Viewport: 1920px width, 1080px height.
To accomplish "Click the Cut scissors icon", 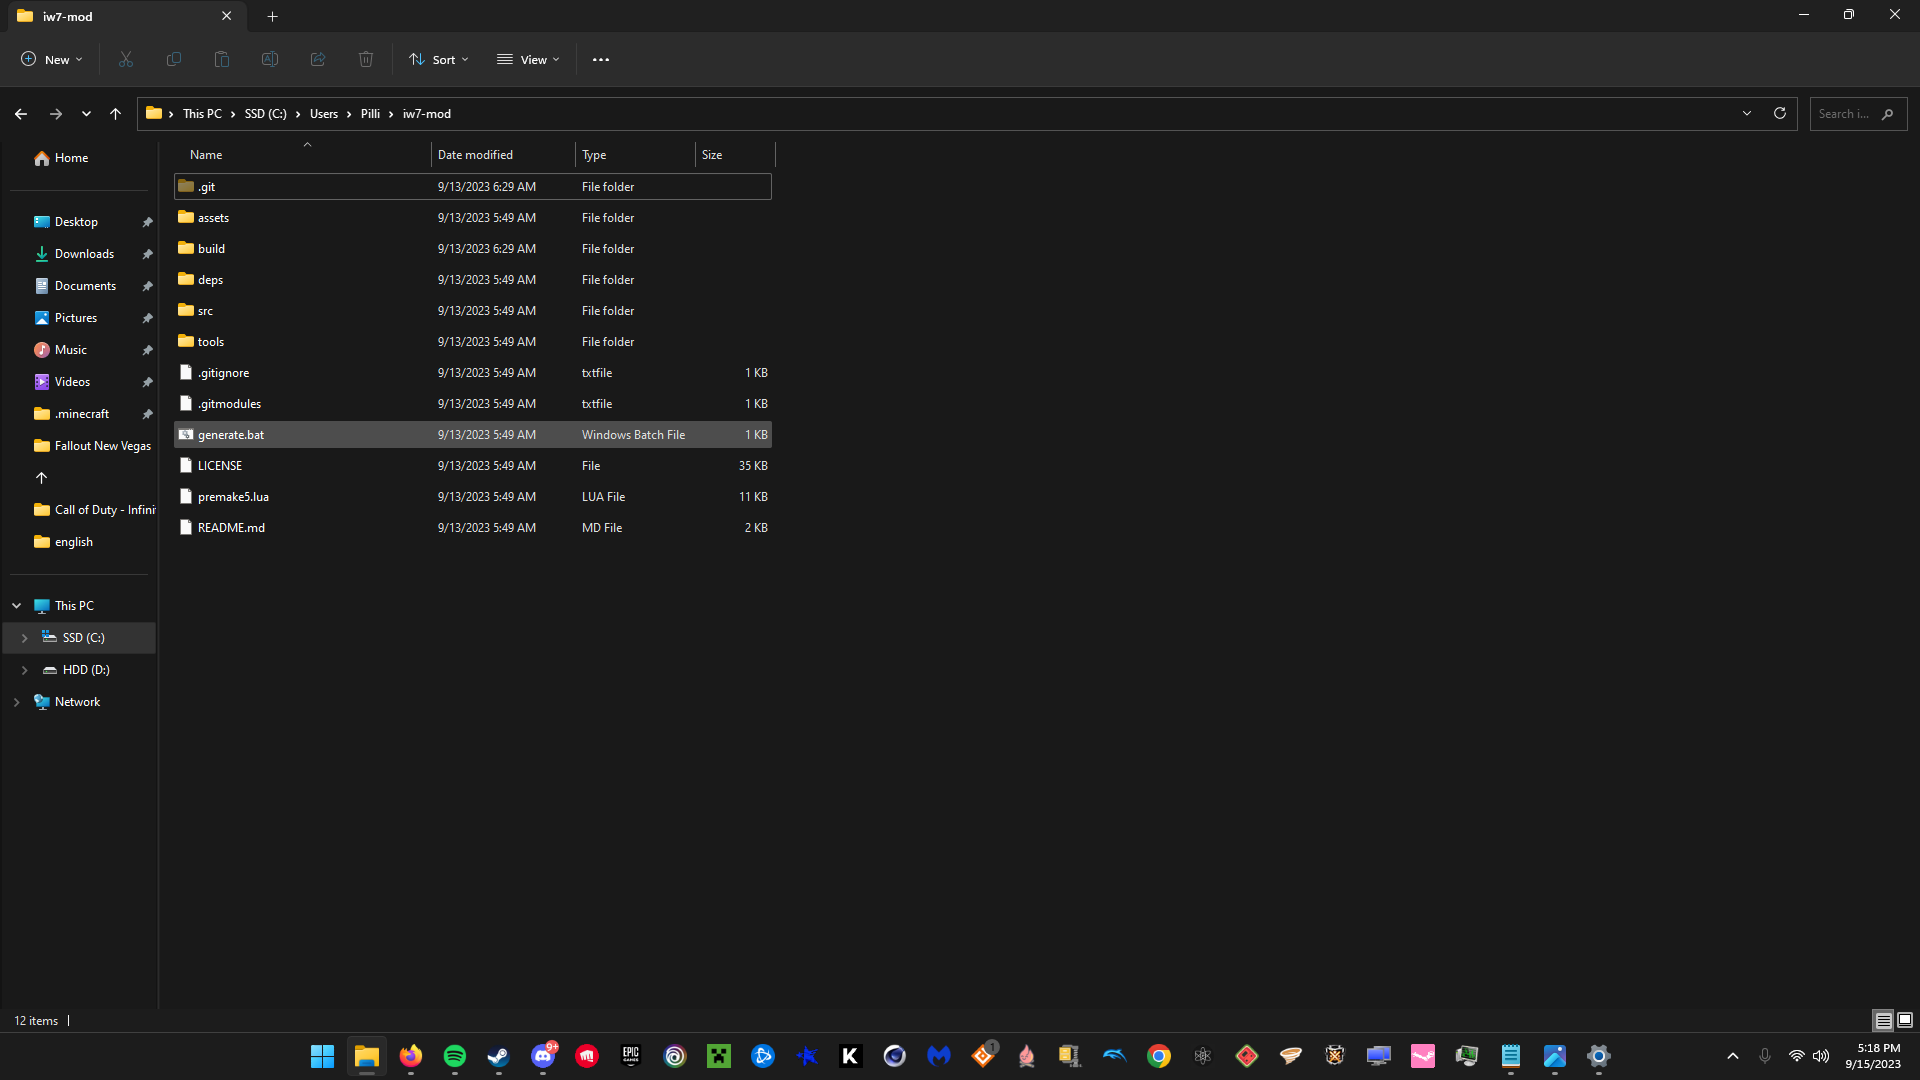I will [126, 60].
